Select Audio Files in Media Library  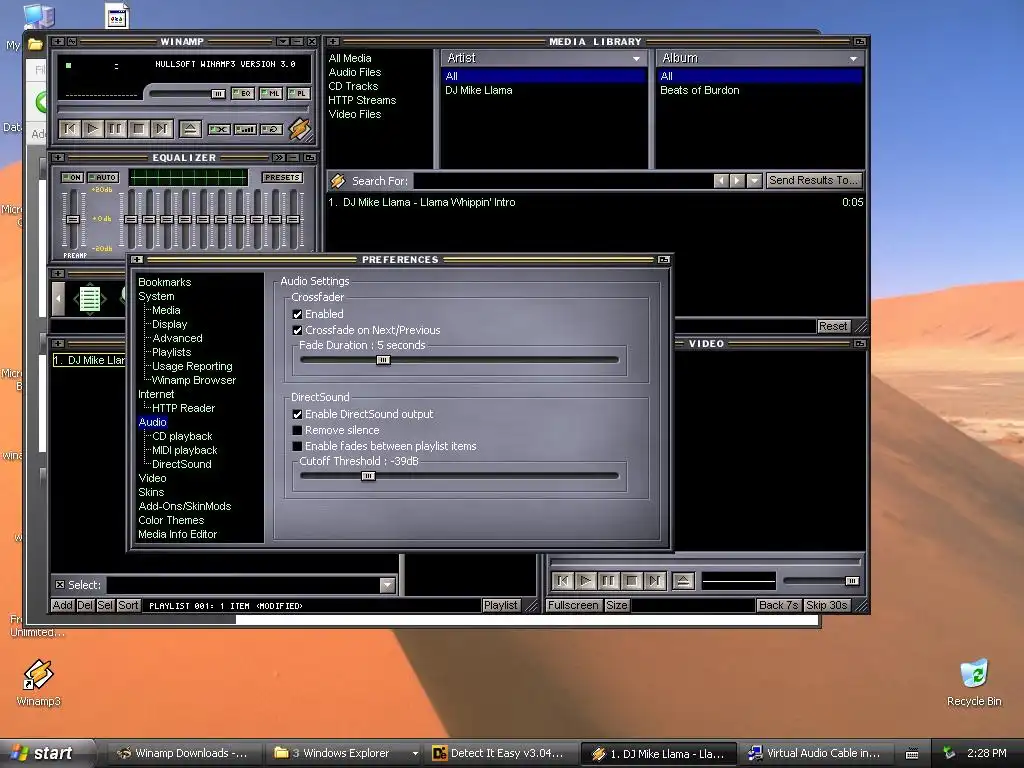point(355,72)
